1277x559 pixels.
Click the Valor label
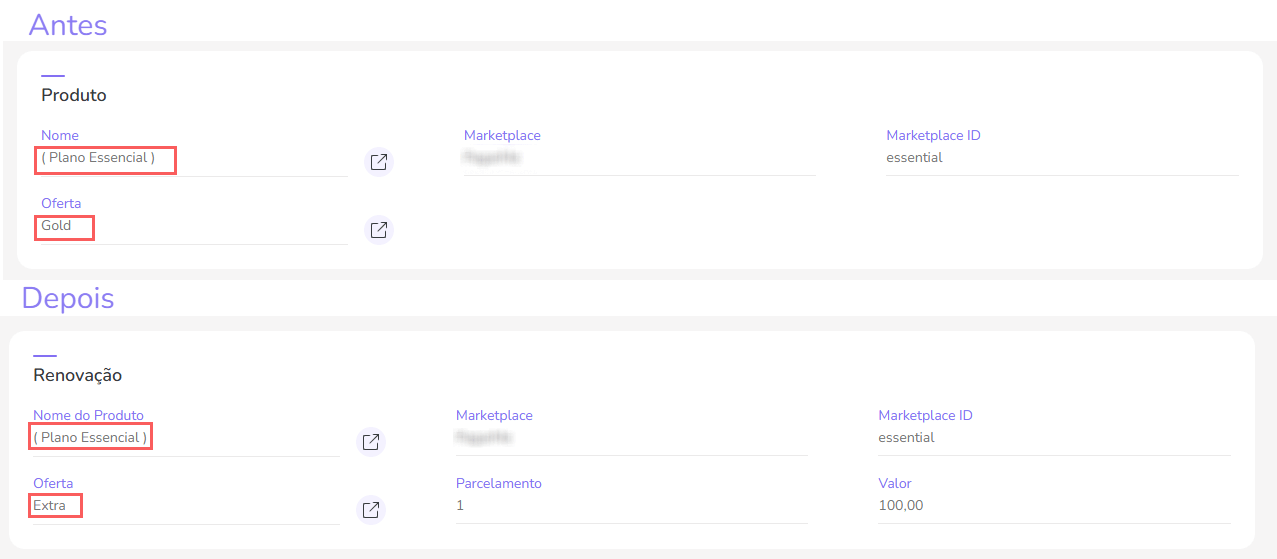click(x=894, y=484)
